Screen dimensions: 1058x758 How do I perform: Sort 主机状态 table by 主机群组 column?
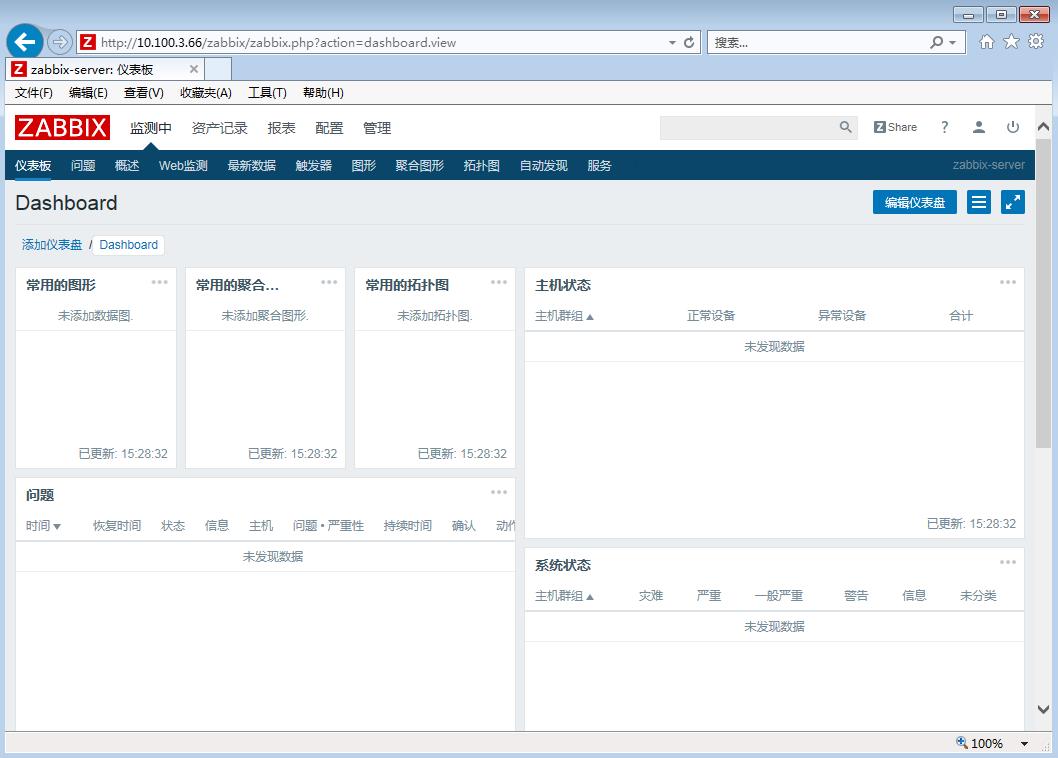point(564,316)
